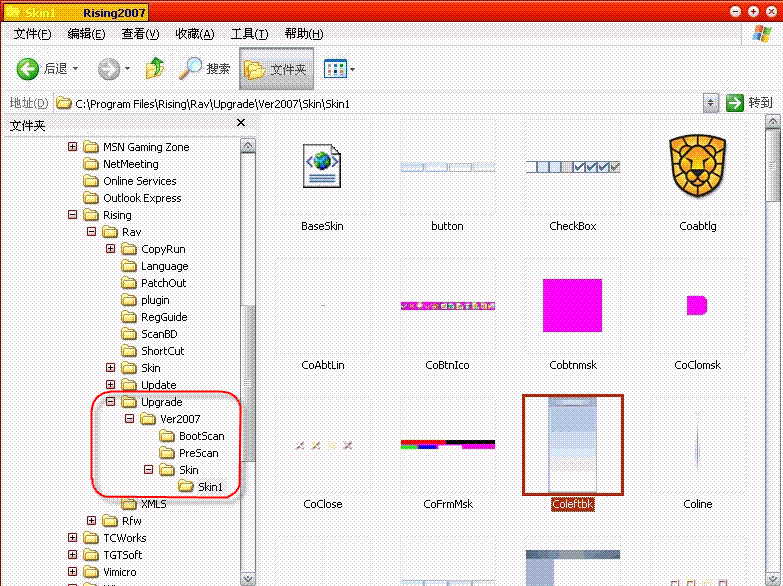Select the CoFrmMsk color bars thumbnail
The image size is (783, 586).
tap(447, 444)
